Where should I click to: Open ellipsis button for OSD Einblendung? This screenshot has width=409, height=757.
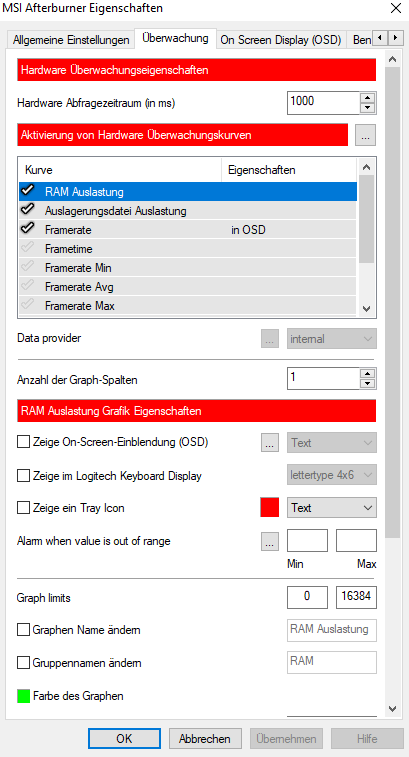pos(270,443)
